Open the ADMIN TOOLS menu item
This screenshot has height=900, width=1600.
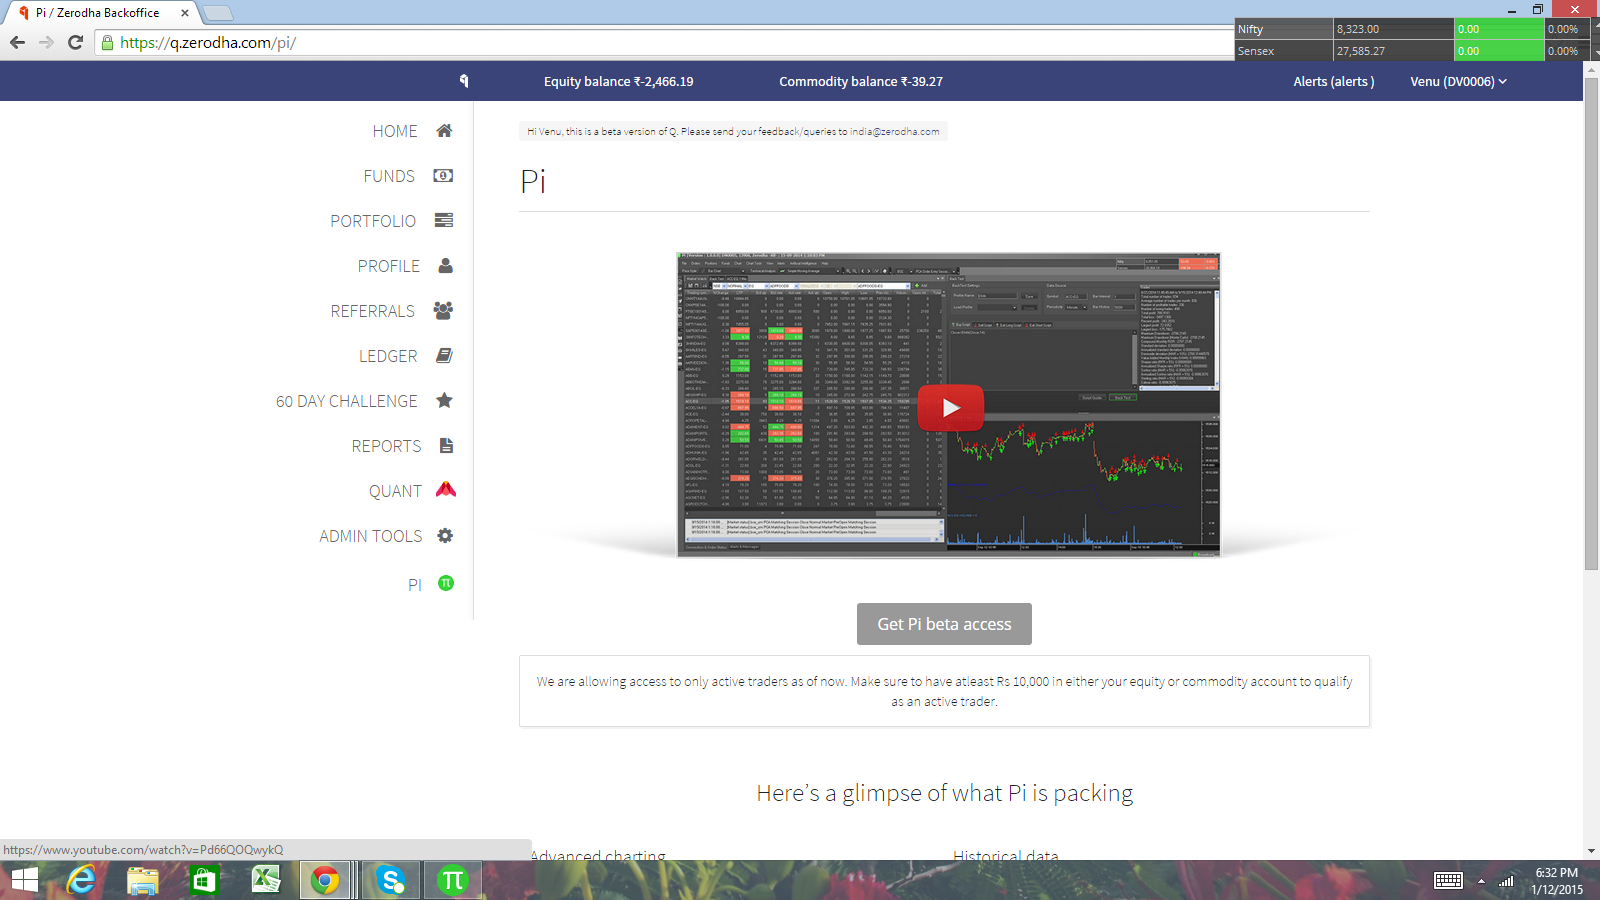(371, 536)
